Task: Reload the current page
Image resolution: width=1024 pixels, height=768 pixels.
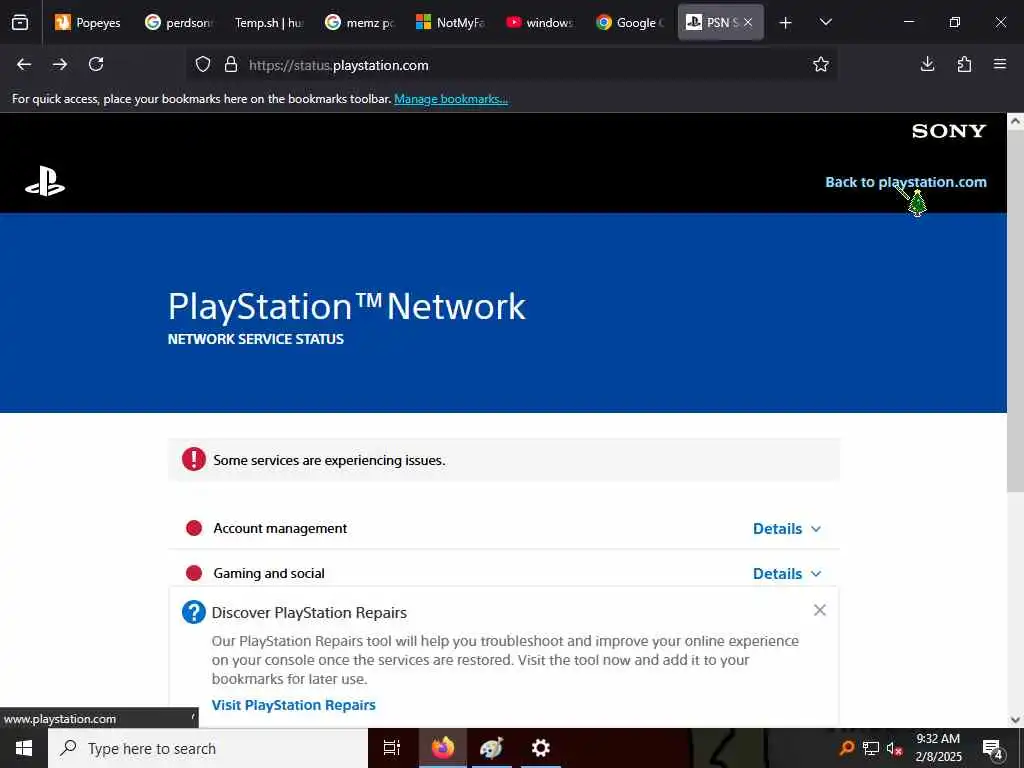Action: click(x=96, y=64)
